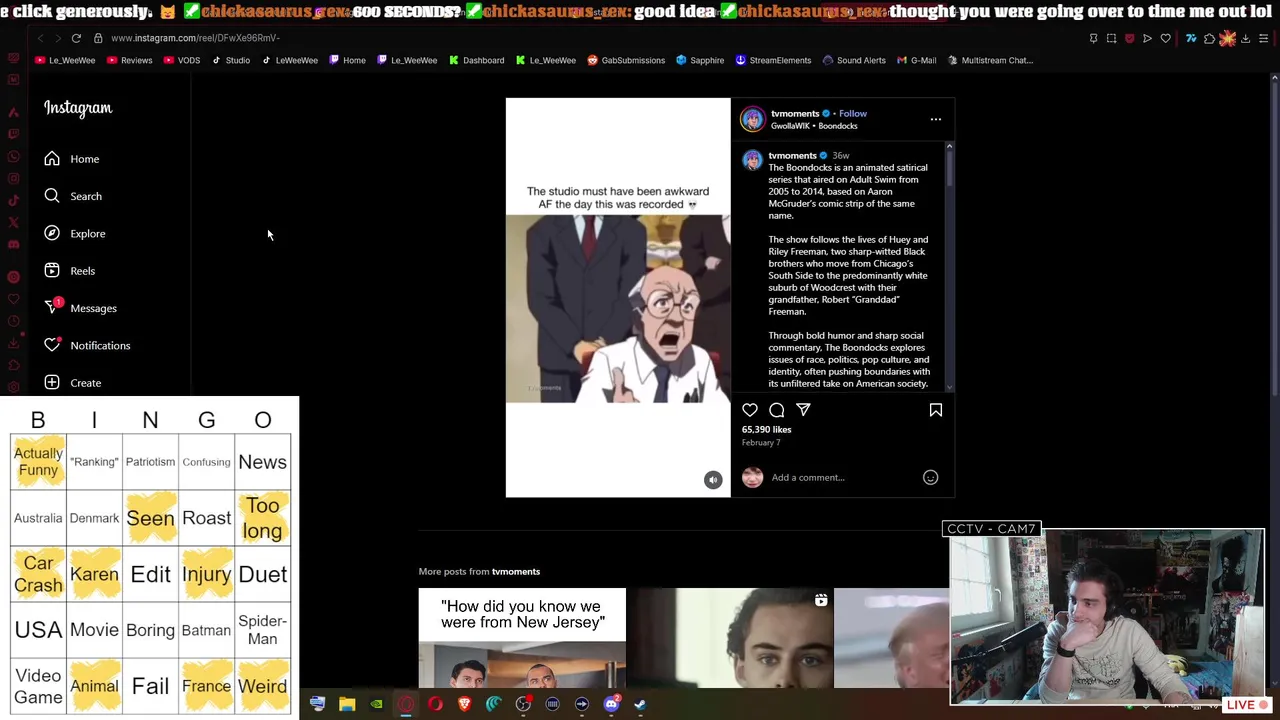The height and width of the screenshot is (720, 1280).
Task: Click the pinboard pin icon in toolbar
Action: click(1093, 39)
